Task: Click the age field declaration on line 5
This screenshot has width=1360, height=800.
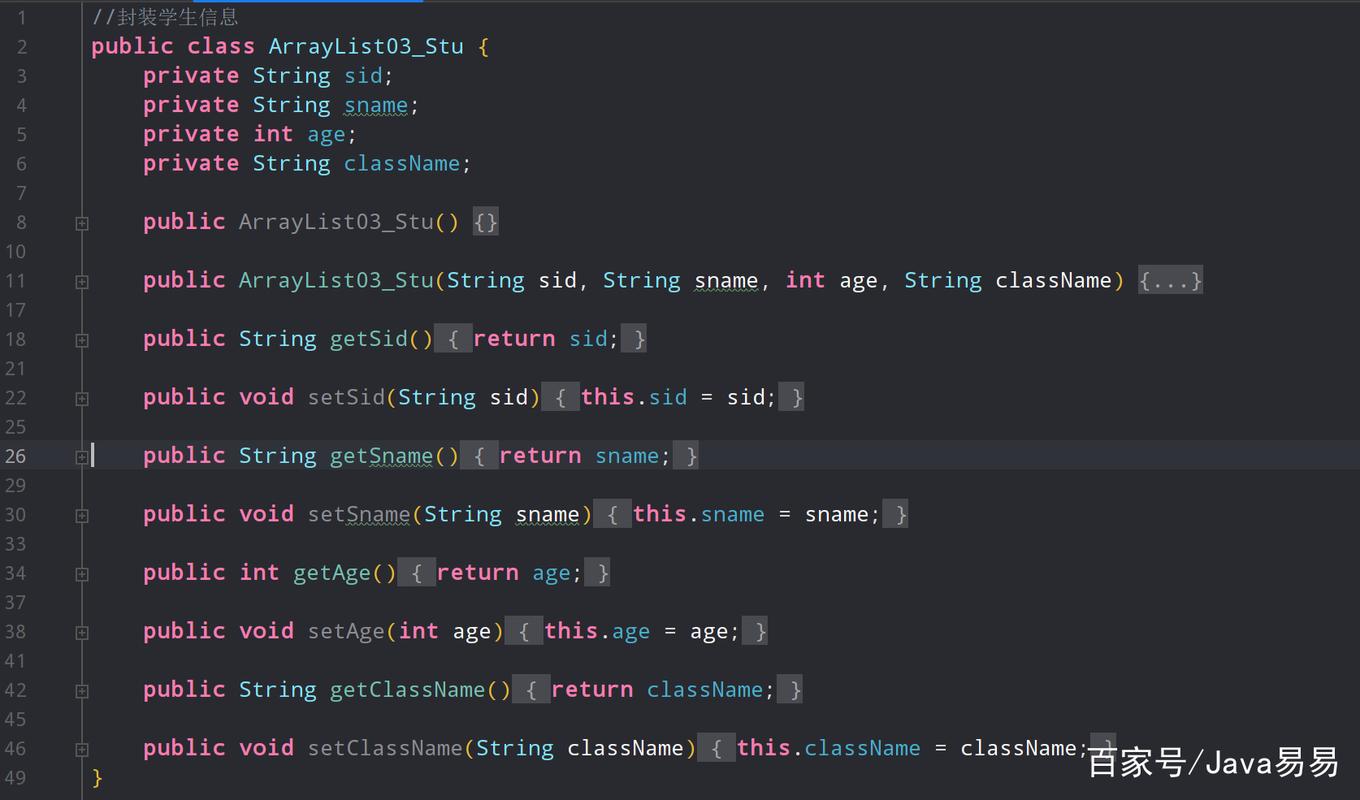Action: pyautogui.click(x=326, y=135)
